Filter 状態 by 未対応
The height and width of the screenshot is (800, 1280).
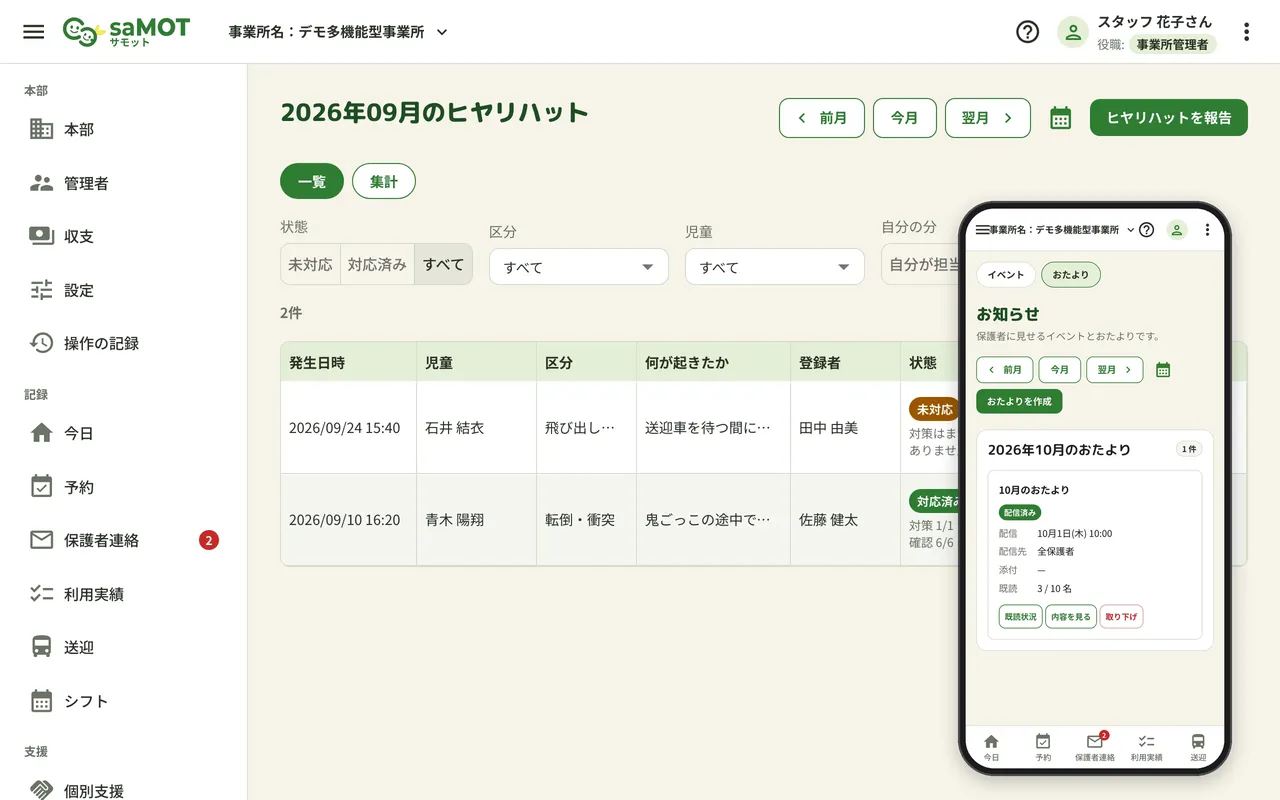coord(310,265)
